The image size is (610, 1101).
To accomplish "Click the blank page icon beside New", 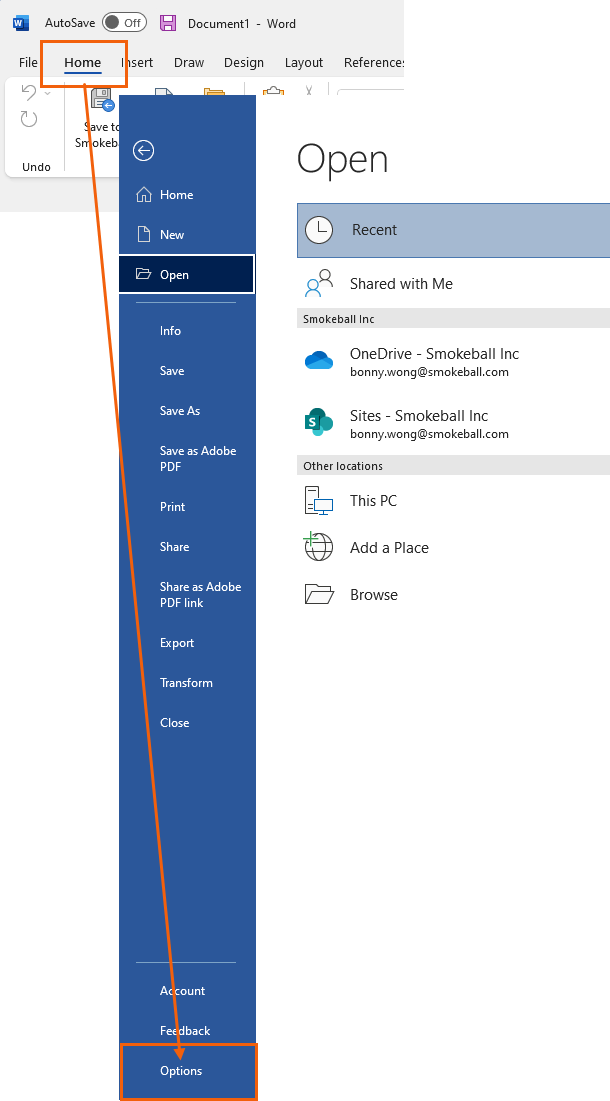I will pos(143,235).
